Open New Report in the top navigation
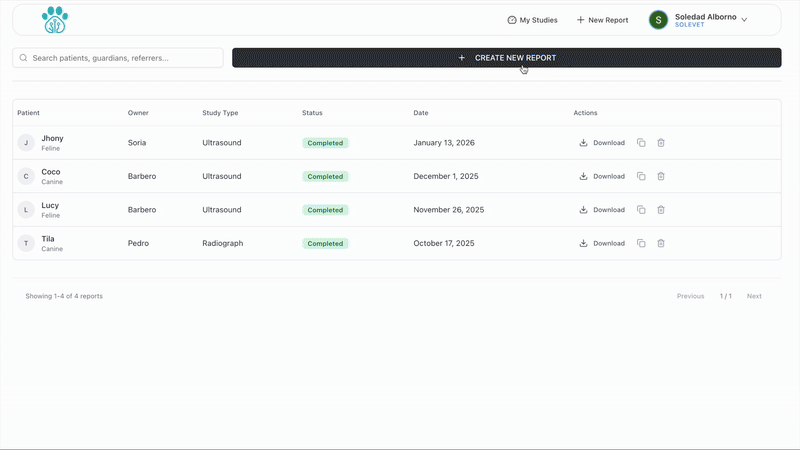 (x=602, y=20)
